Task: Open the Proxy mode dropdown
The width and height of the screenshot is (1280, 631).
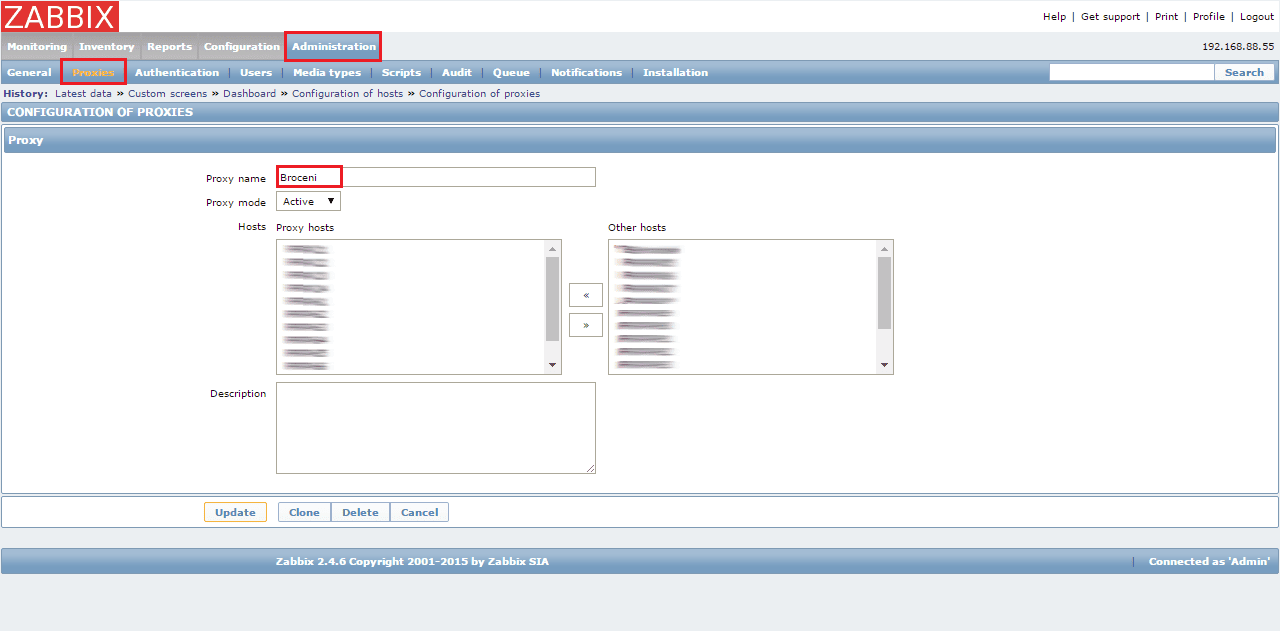Action: (x=308, y=201)
